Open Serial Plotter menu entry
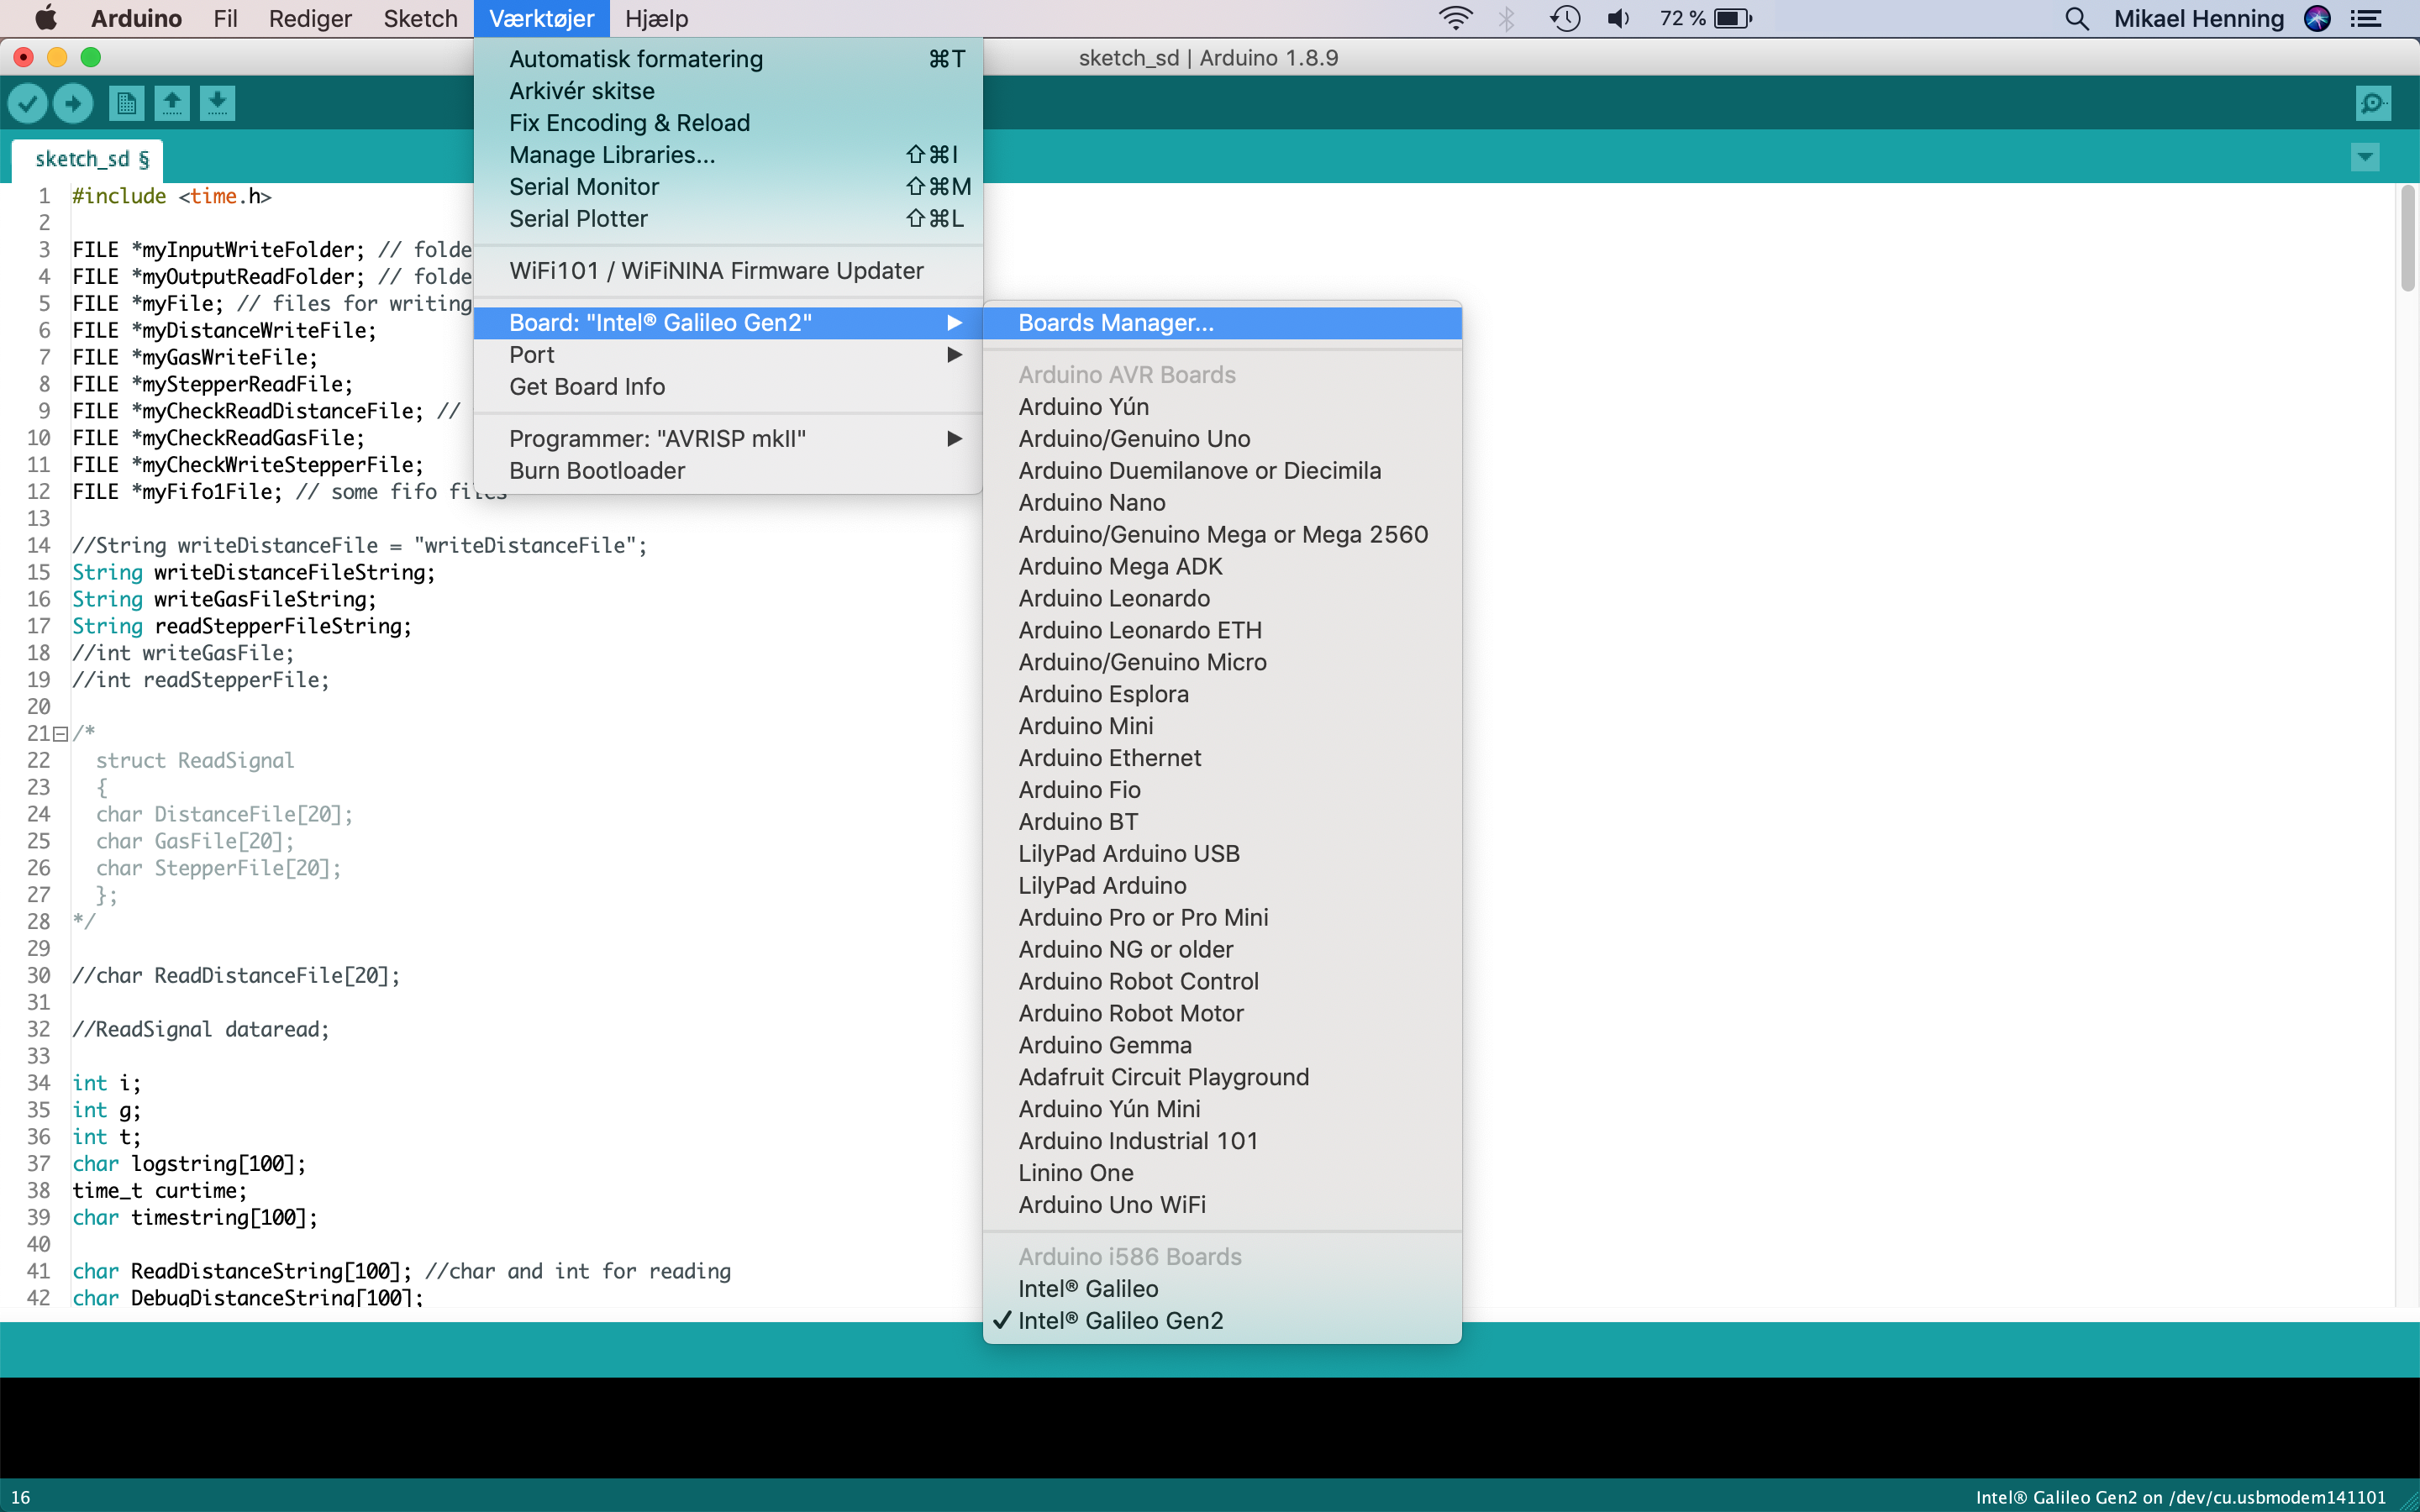The width and height of the screenshot is (2420, 1512). (x=728, y=219)
